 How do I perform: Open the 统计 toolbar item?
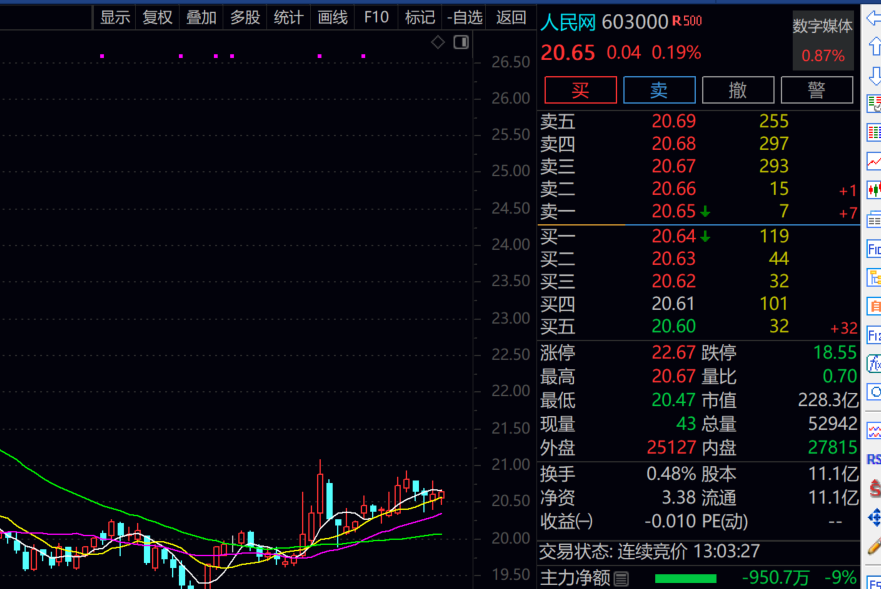click(x=289, y=17)
